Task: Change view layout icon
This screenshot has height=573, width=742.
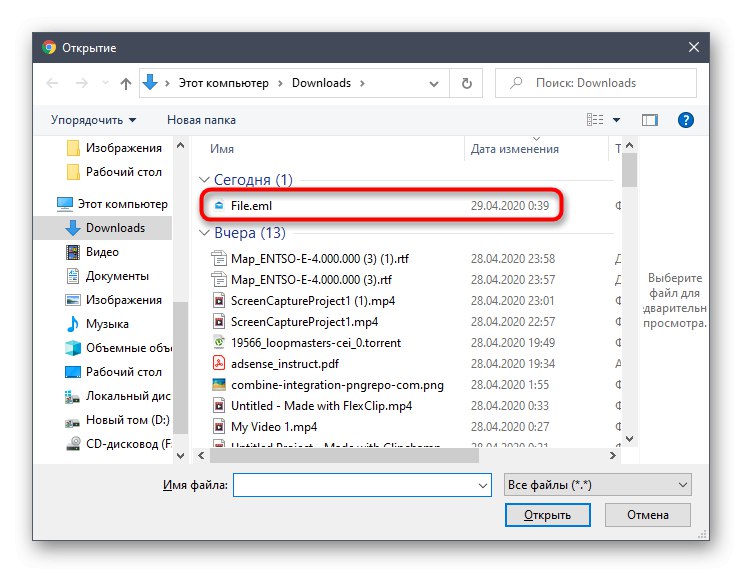Action: click(595, 120)
